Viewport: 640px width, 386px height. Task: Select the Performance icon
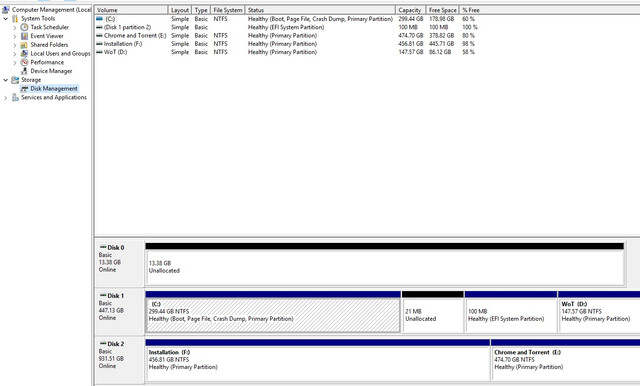tap(24, 62)
